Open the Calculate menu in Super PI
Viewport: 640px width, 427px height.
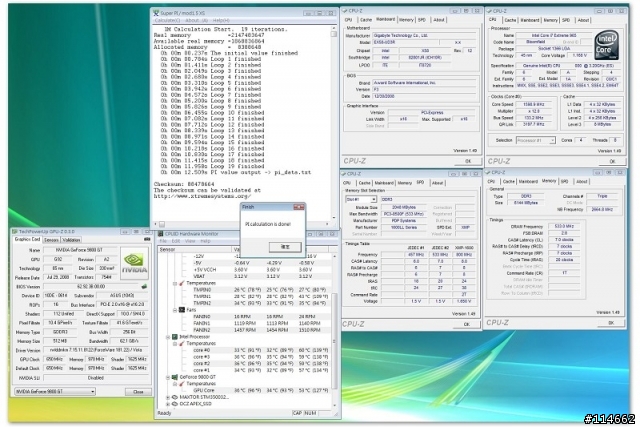coord(167,20)
